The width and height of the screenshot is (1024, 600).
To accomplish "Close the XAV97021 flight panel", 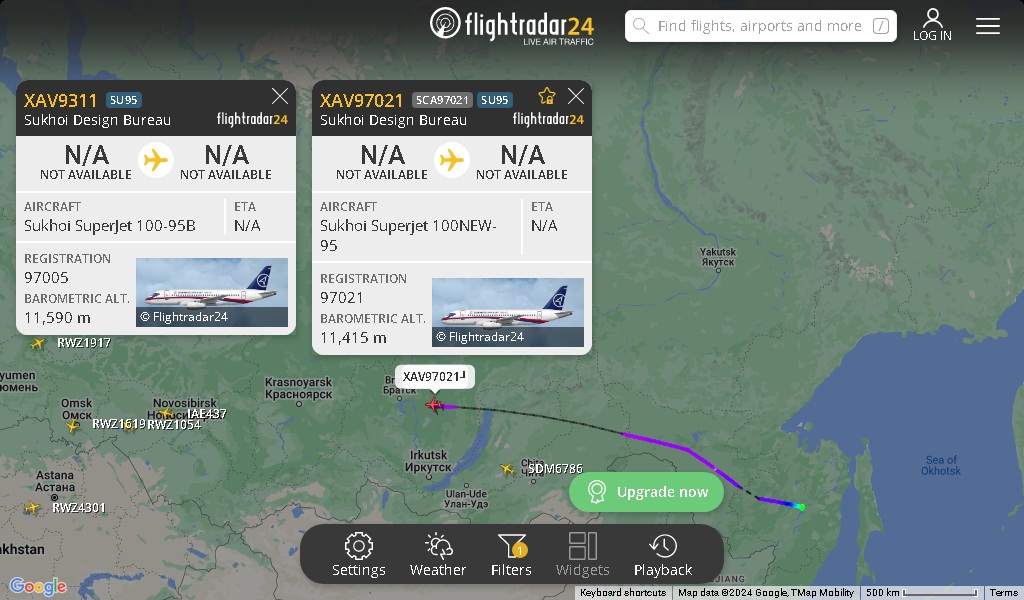I will [575, 97].
